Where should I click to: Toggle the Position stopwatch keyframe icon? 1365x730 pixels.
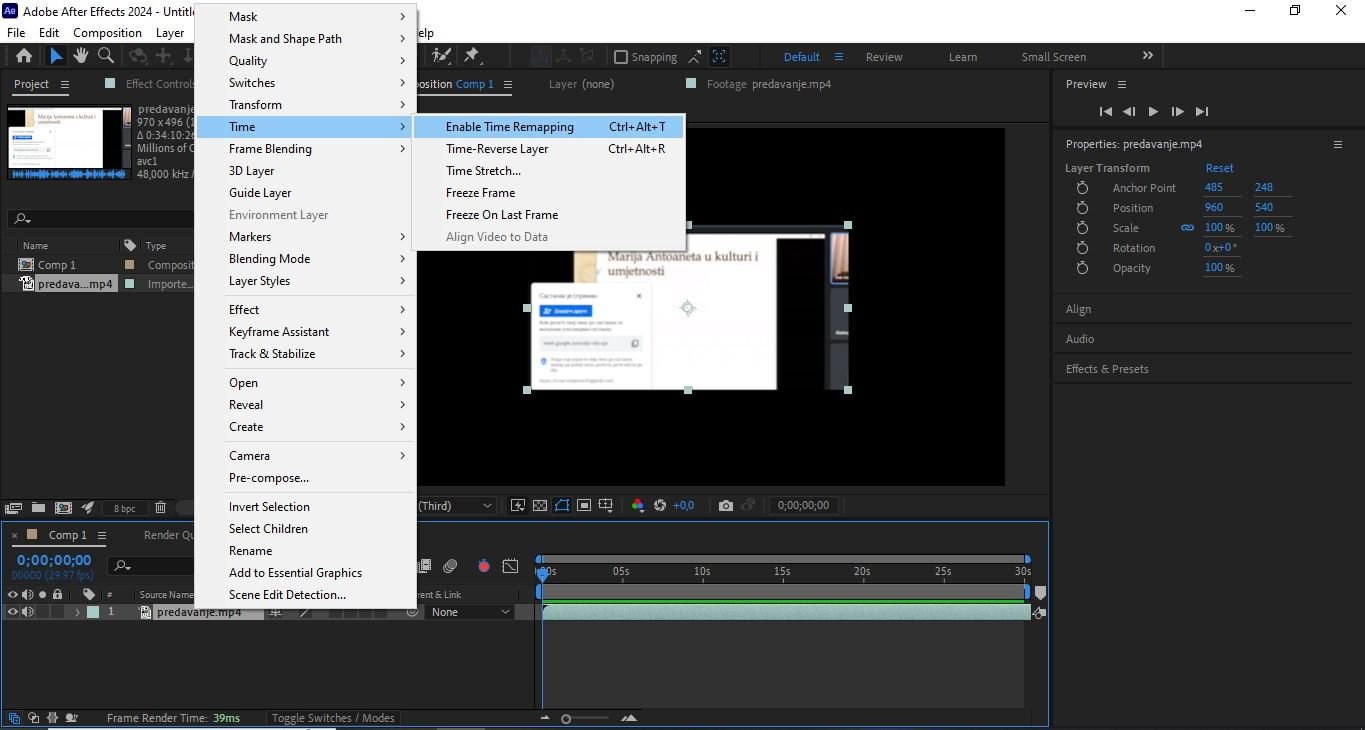1082,208
